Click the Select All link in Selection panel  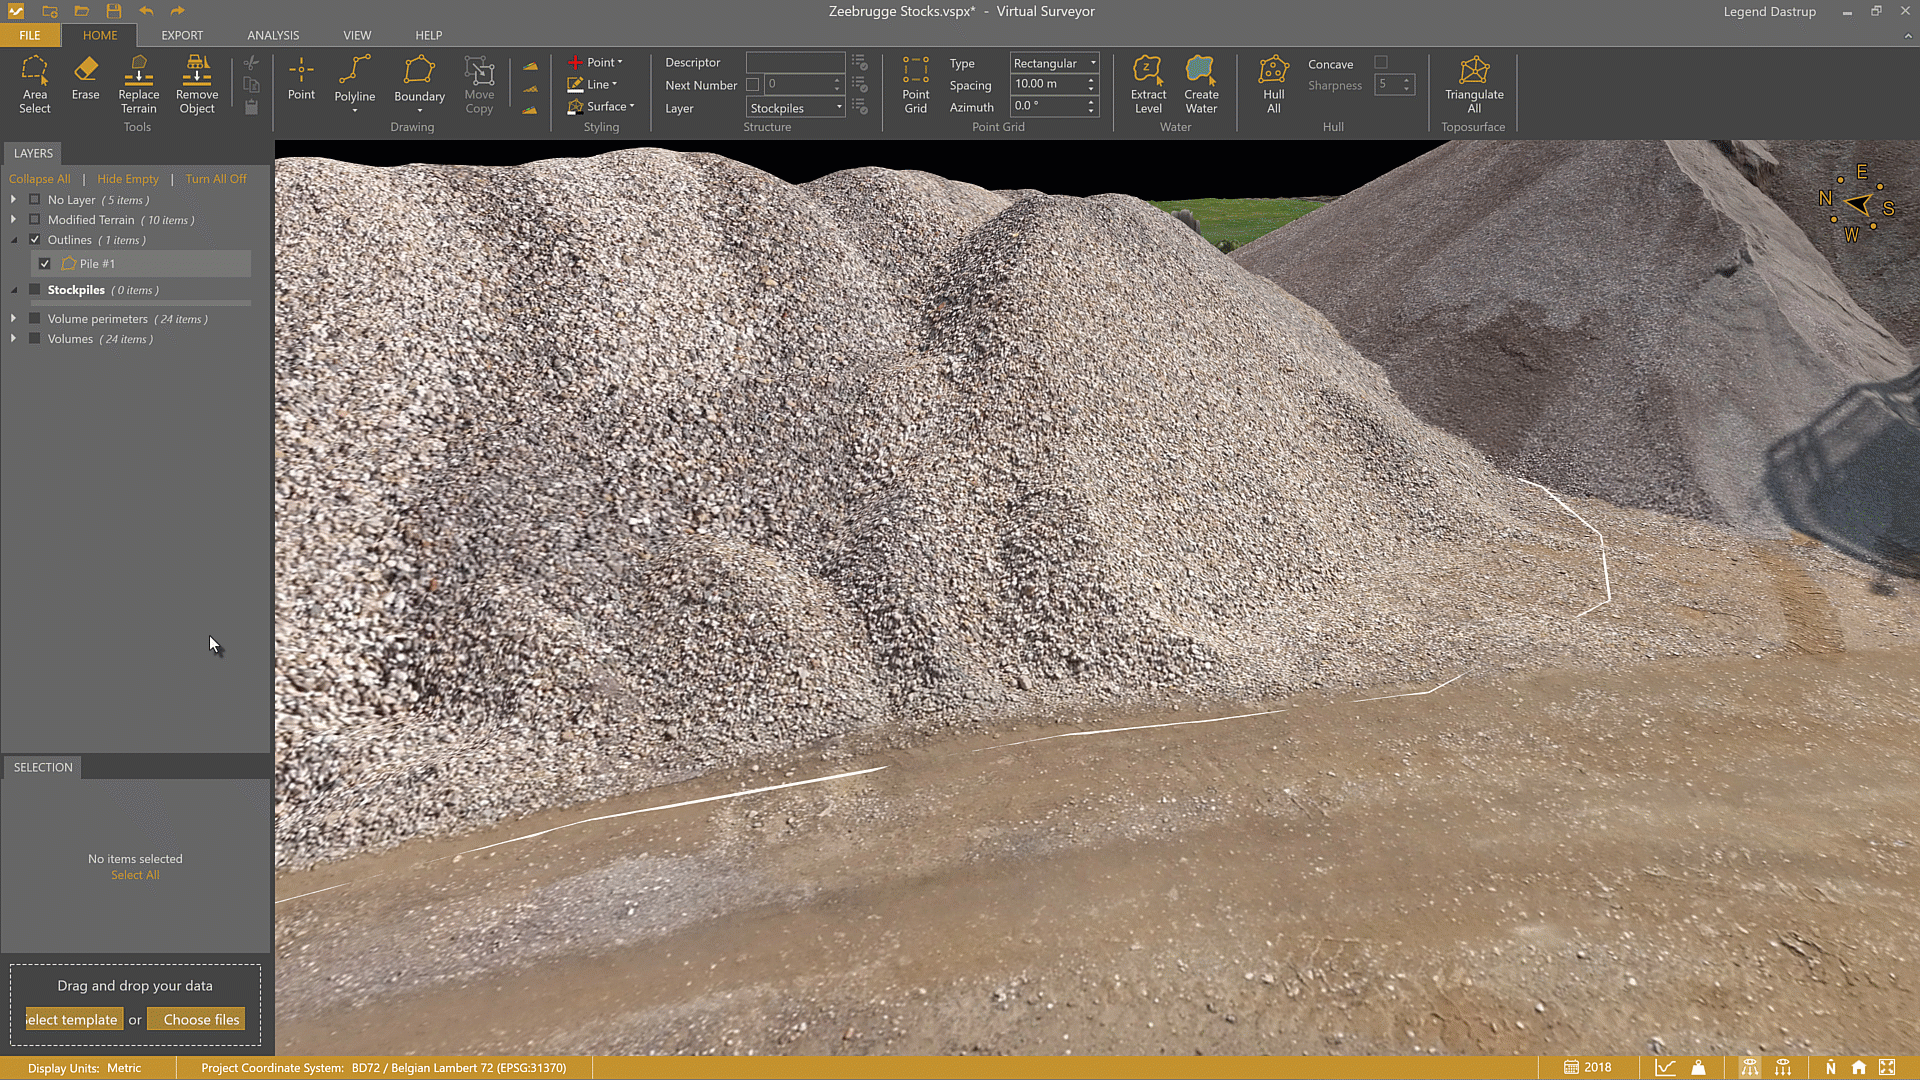click(x=135, y=874)
